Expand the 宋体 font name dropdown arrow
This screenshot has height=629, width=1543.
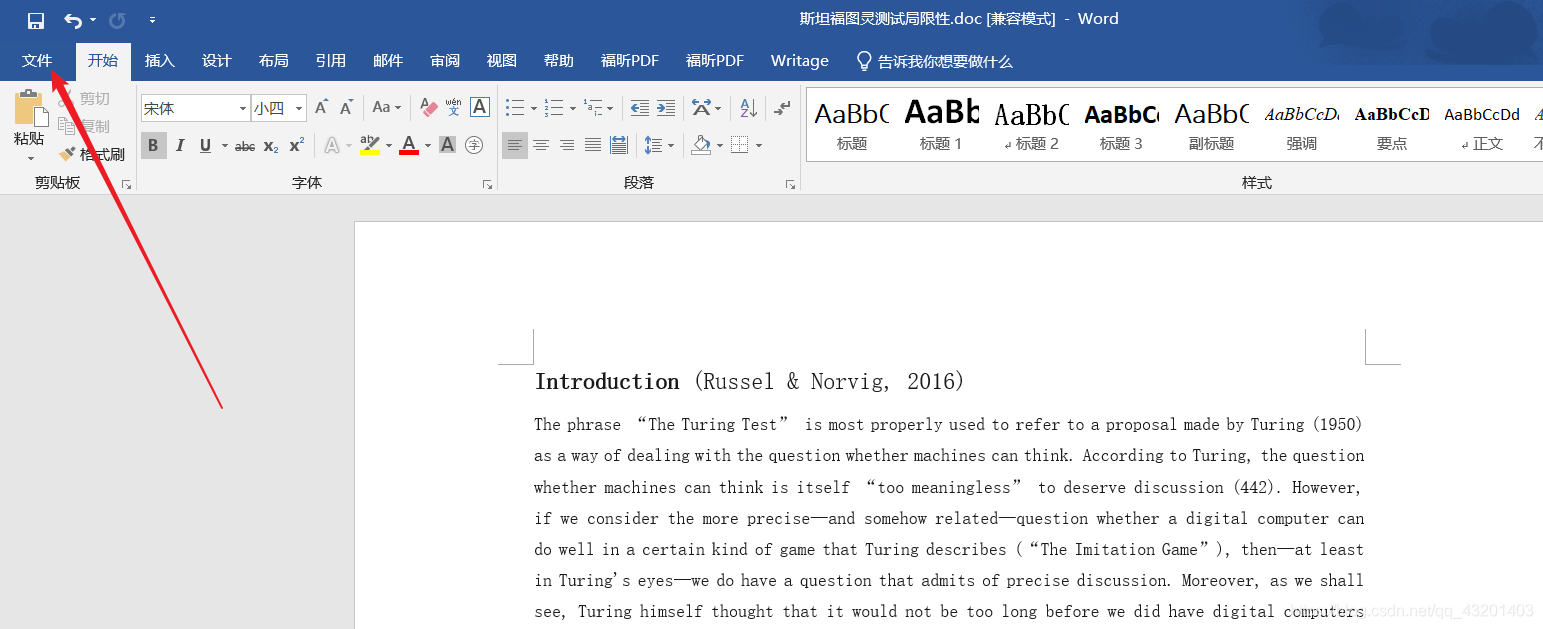coord(243,108)
